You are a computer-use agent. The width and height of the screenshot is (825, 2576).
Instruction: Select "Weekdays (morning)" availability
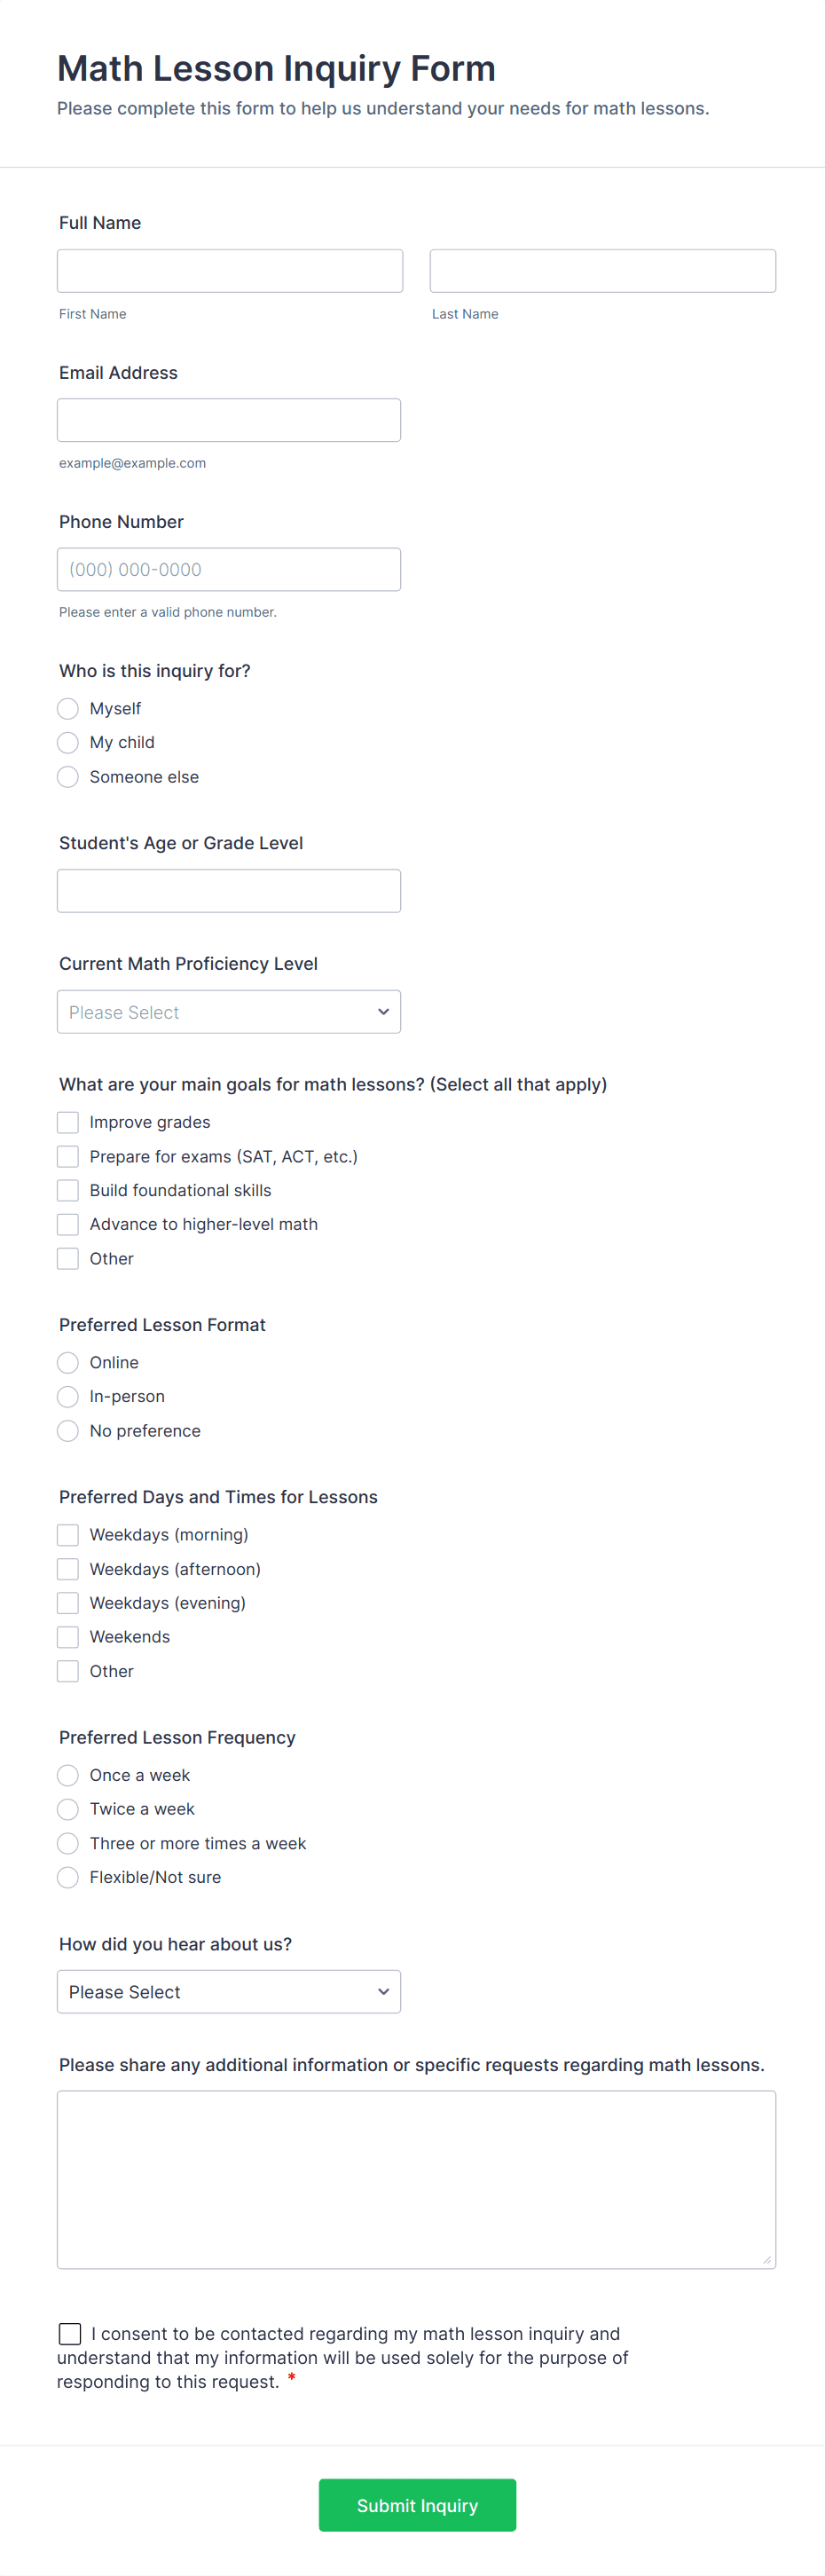[x=67, y=1534]
